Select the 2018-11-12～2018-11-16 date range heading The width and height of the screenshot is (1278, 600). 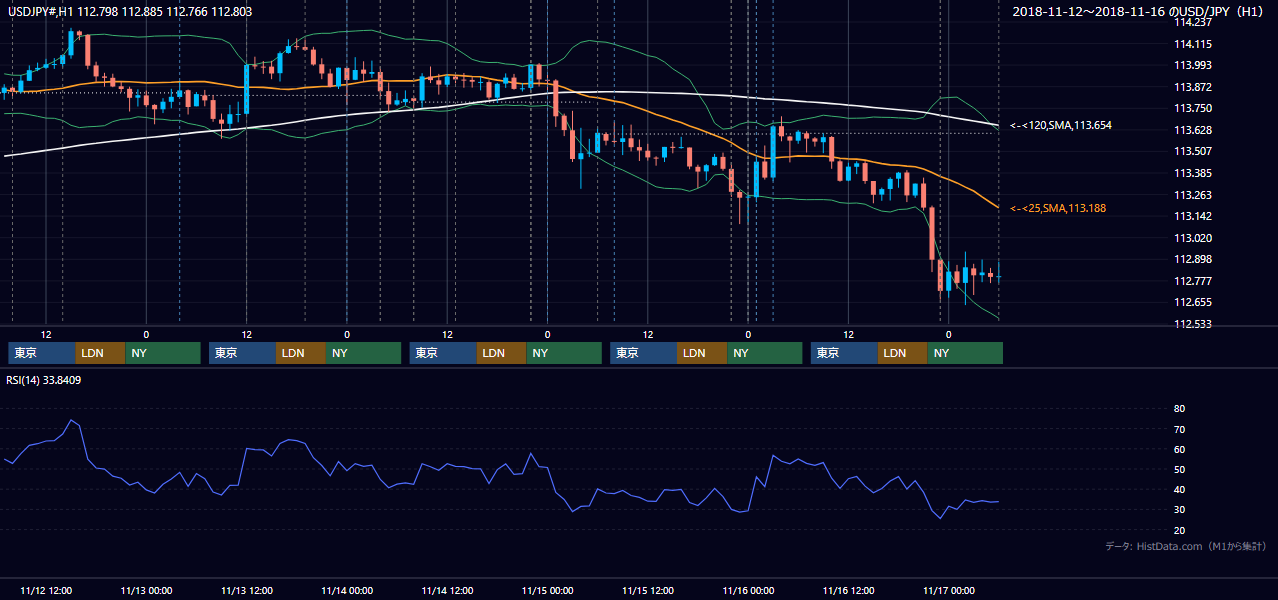[1137, 11]
